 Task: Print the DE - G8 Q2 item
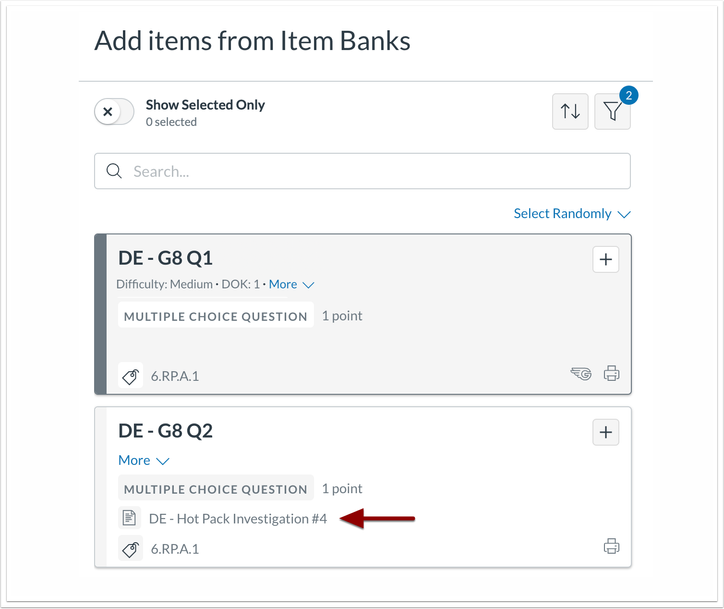point(612,546)
